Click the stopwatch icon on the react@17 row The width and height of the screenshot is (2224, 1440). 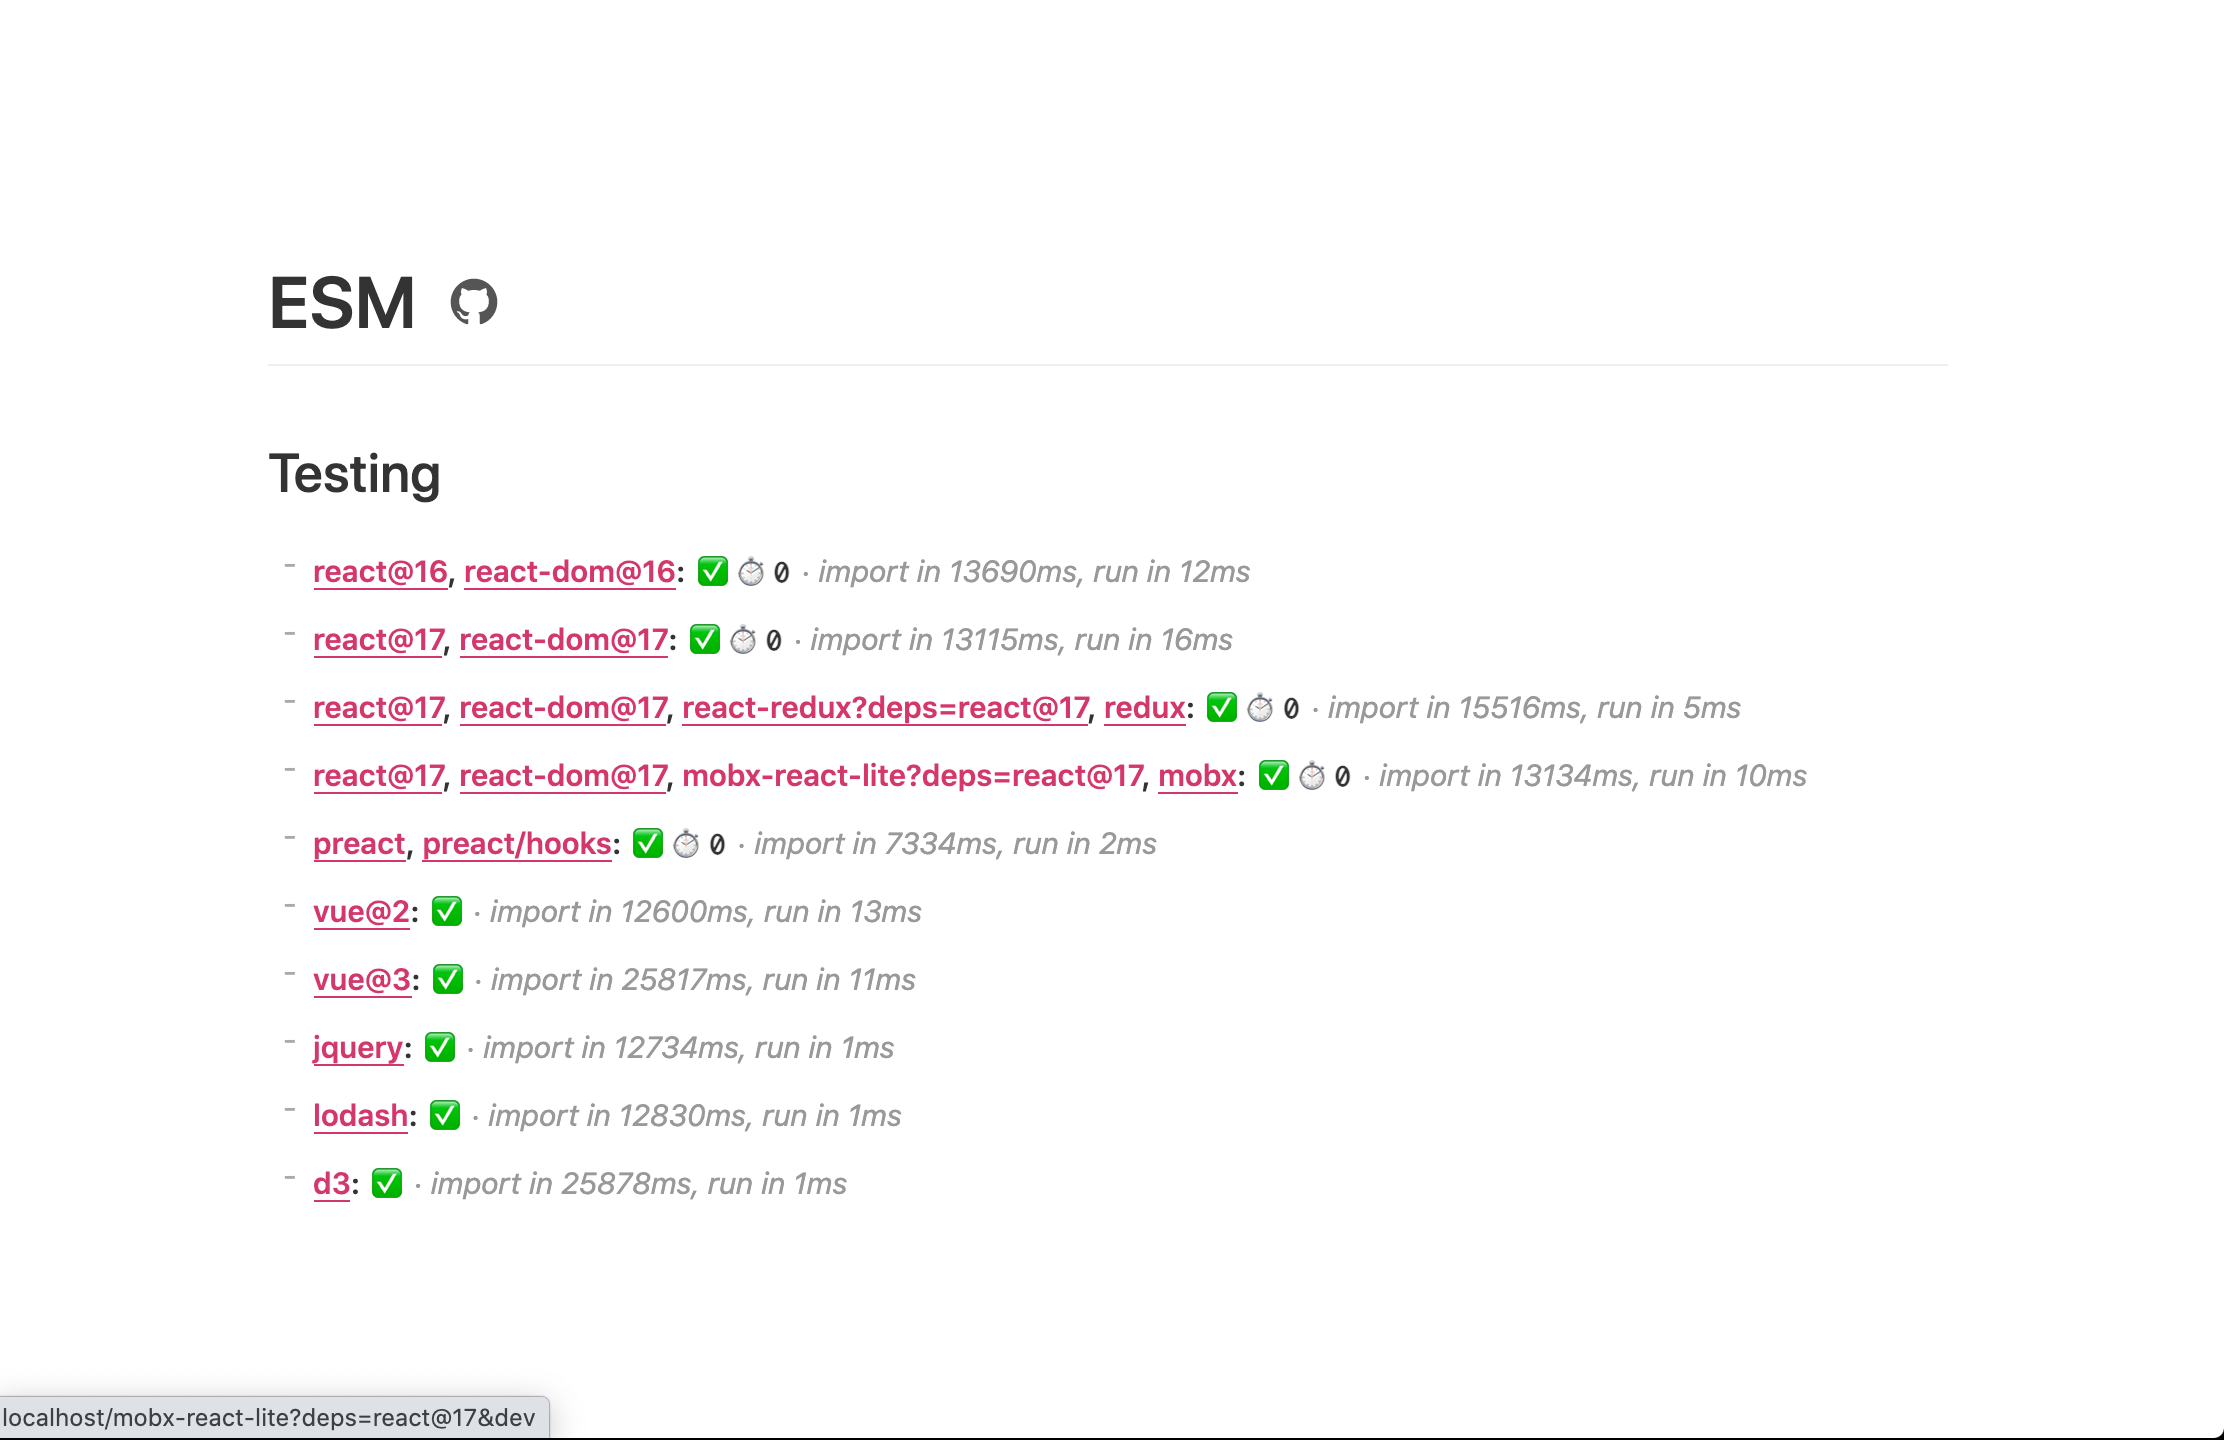743,639
